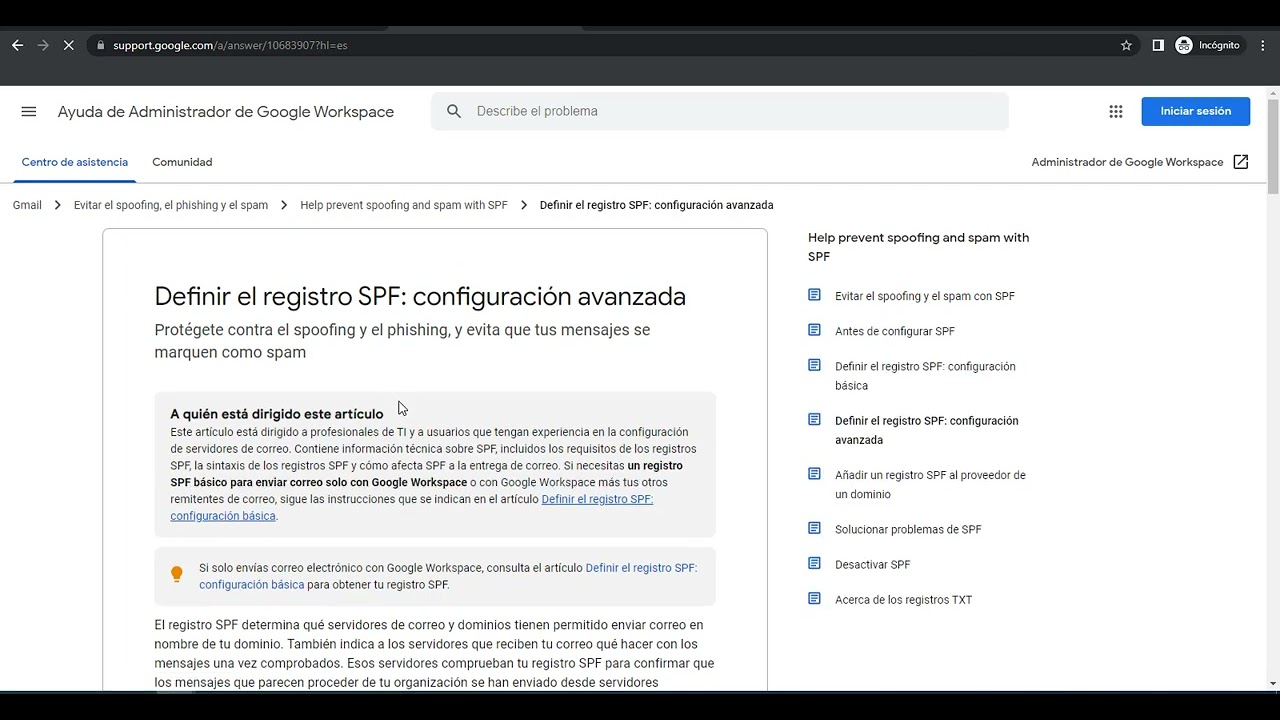Viewport: 1280px width, 720px height.
Task: Open Chrome's three-dot menu
Action: (x=1263, y=45)
